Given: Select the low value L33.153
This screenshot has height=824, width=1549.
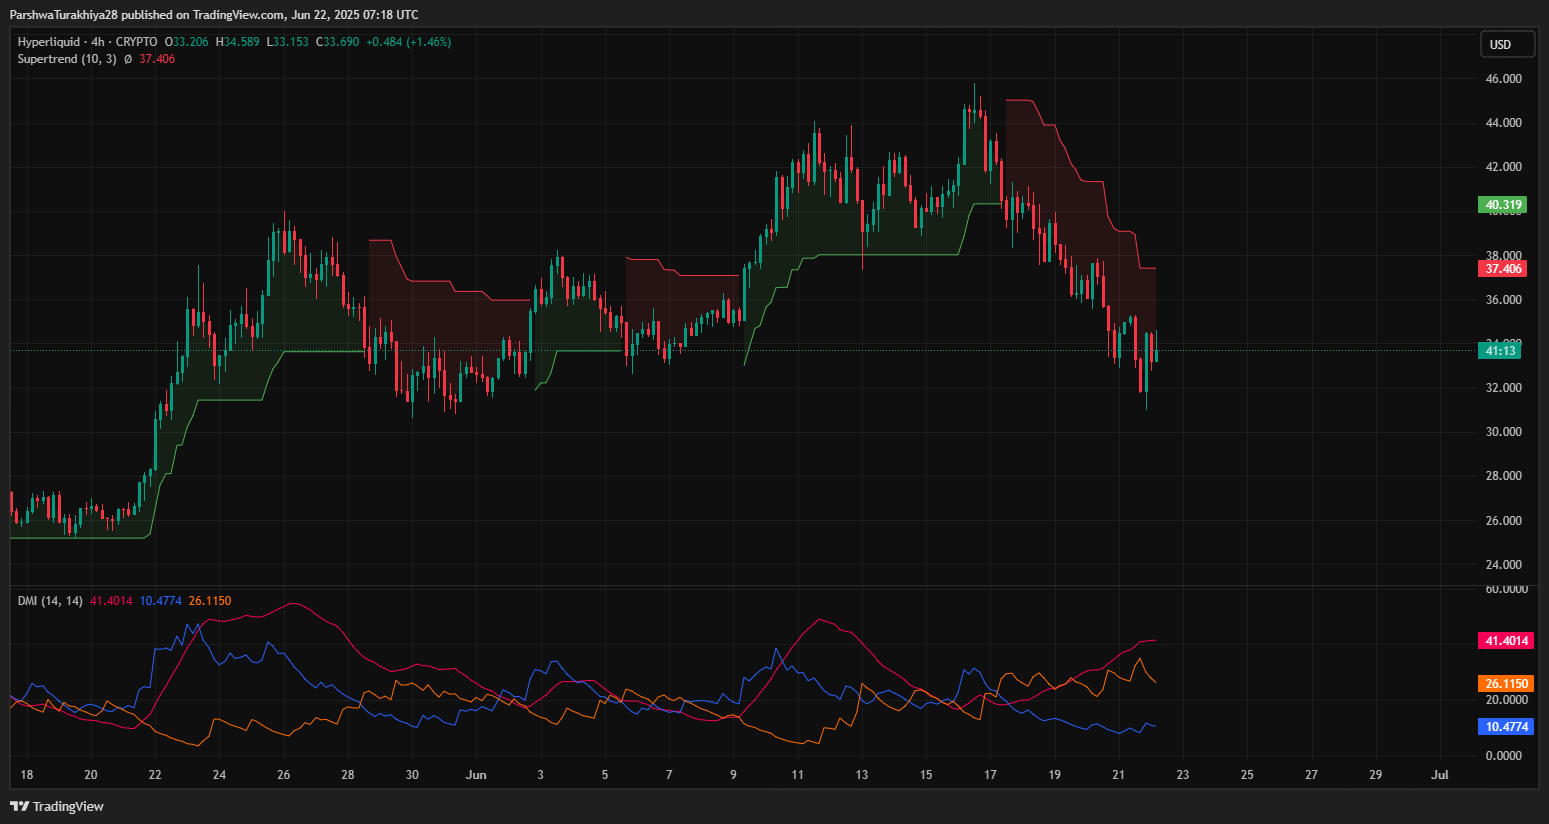Looking at the screenshot, I should pos(287,42).
